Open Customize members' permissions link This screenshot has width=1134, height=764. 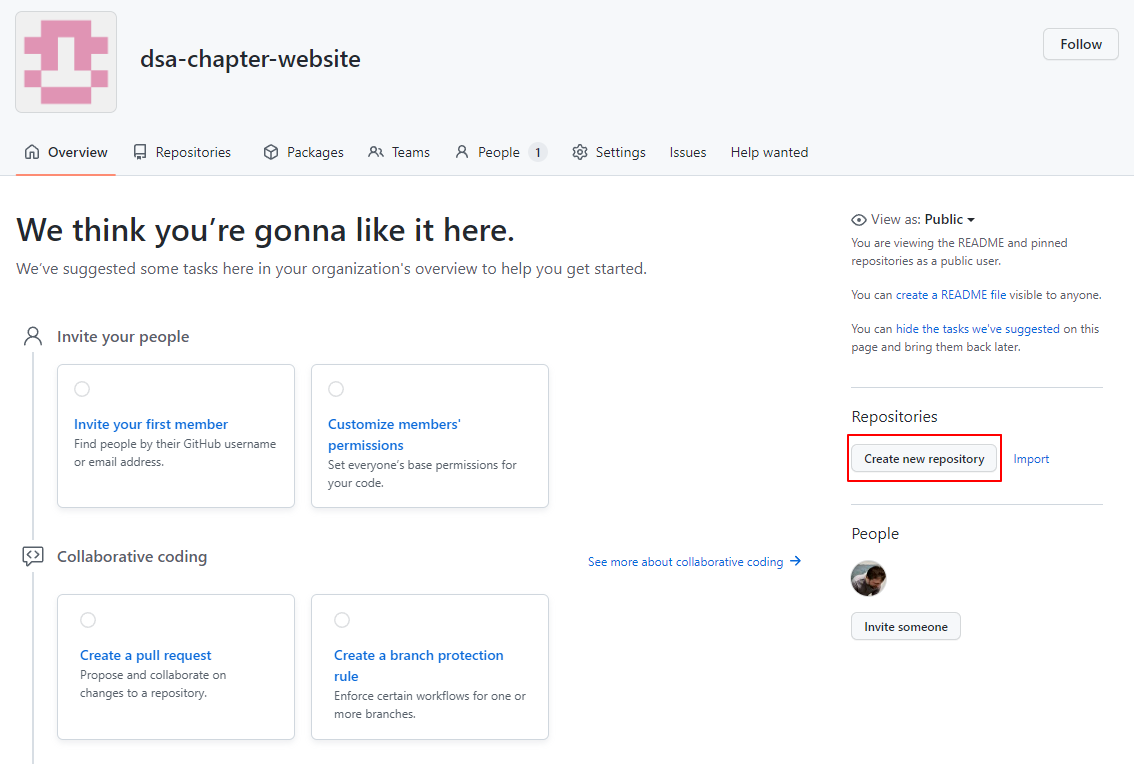(x=394, y=434)
